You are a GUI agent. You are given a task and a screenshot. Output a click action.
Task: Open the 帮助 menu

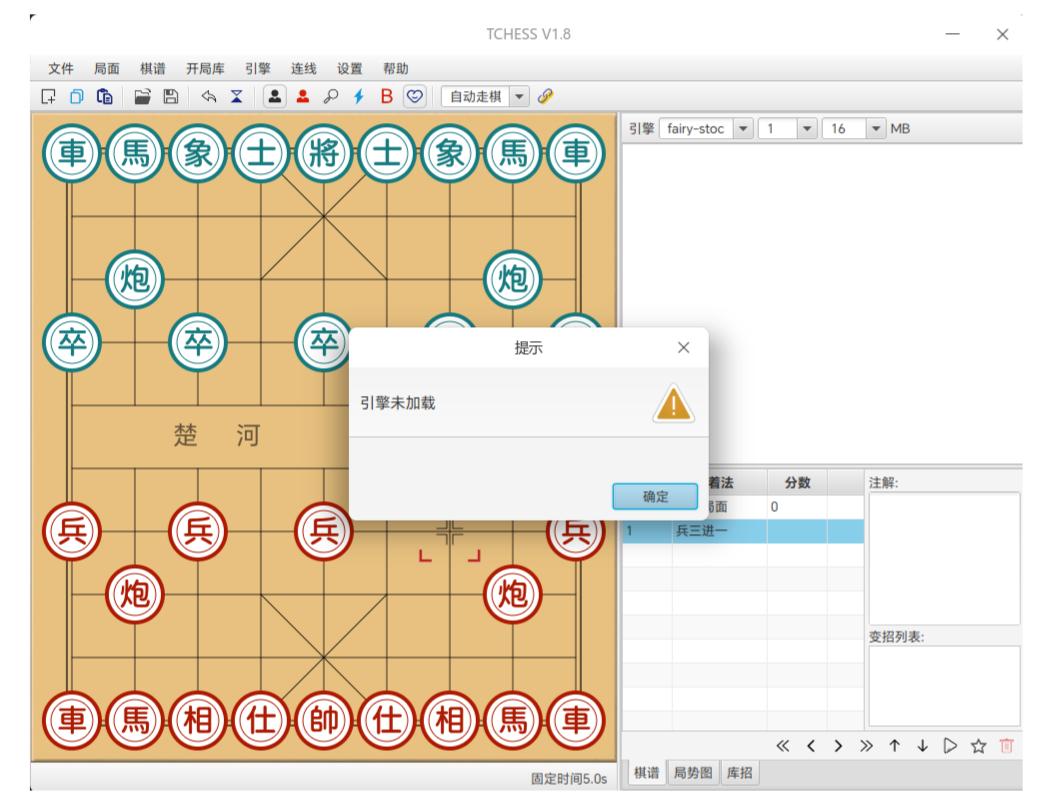(396, 68)
